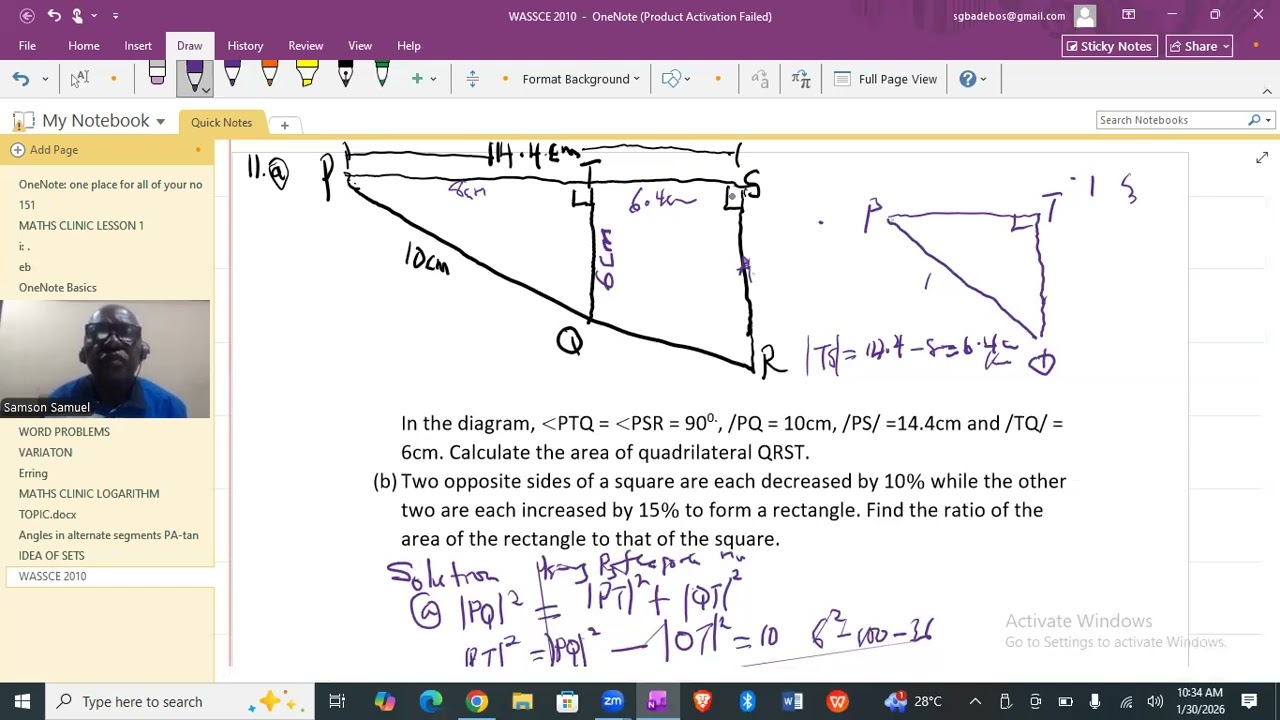Click the Samson Samuel video thumbnail
Screen dimensions: 1280x720
pos(105,359)
